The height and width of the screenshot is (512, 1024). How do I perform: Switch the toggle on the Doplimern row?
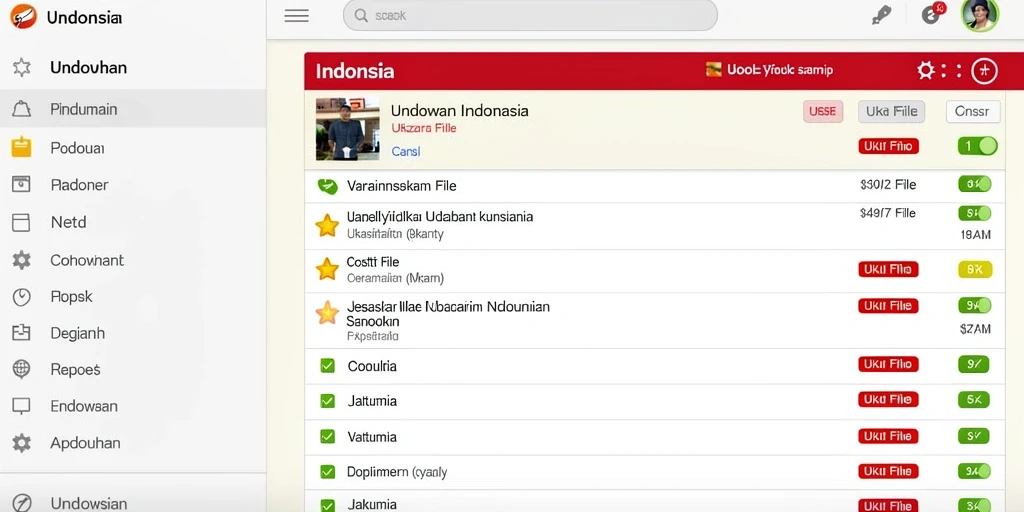pyautogui.click(x=974, y=471)
